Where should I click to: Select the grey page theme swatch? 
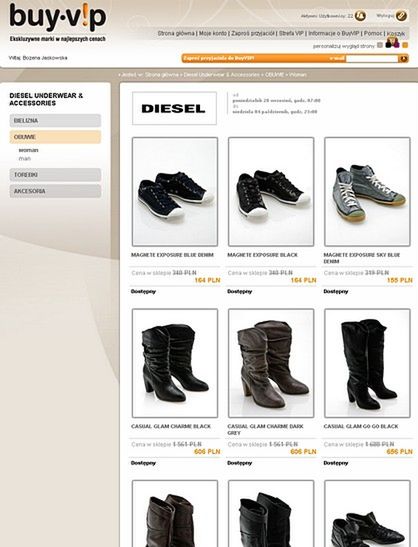tap(380, 45)
